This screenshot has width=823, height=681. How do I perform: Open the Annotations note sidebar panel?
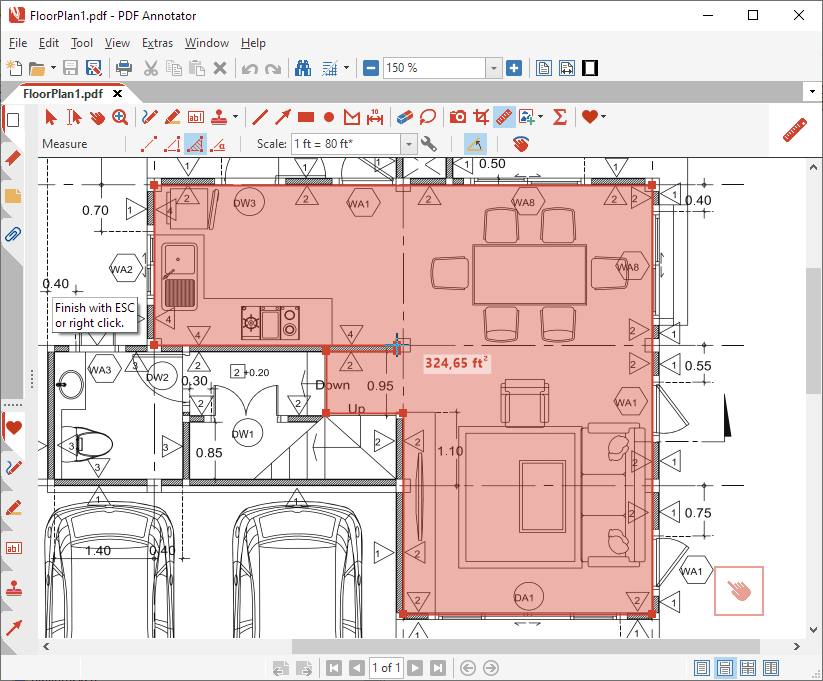tap(13, 196)
